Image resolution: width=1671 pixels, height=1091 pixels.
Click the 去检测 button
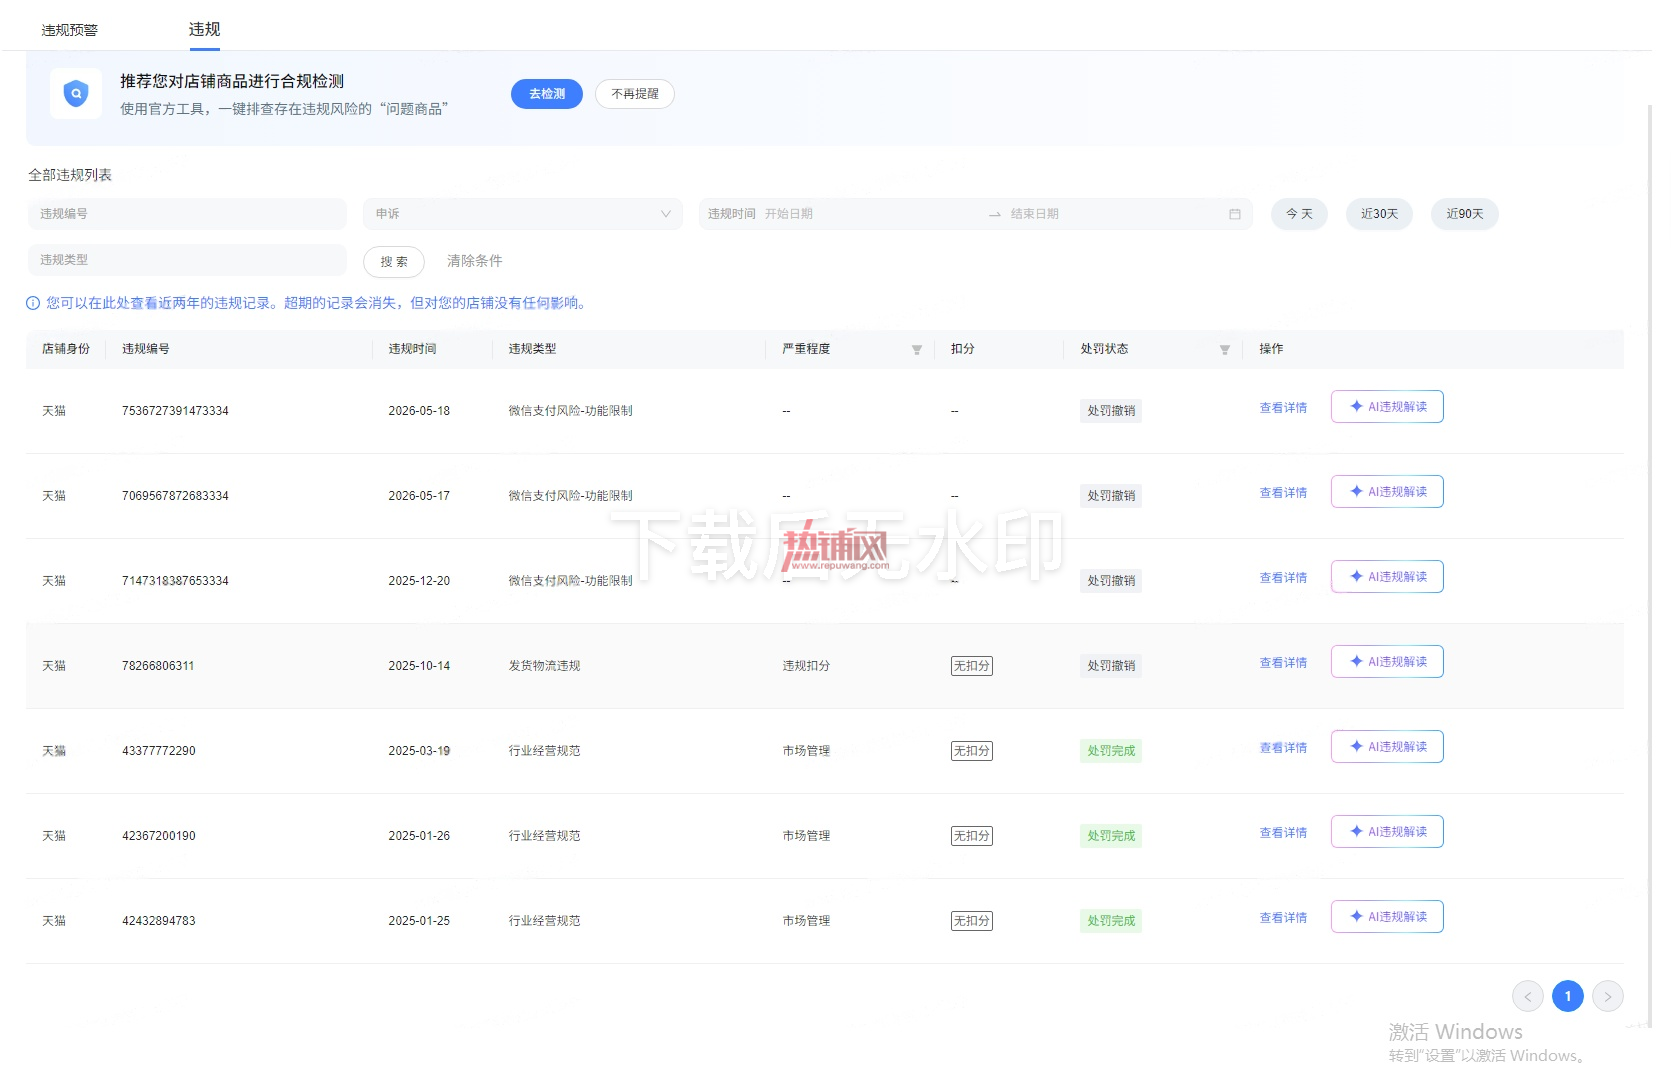click(547, 94)
